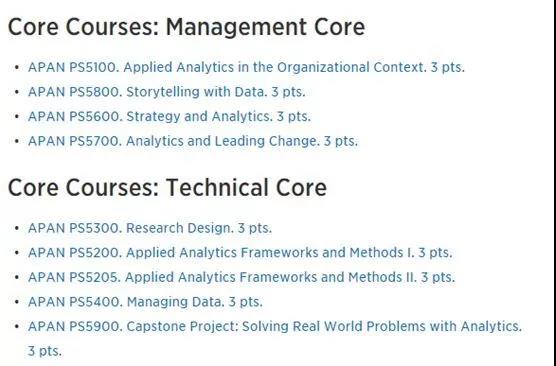This screenshot has width=556, height=366.
Task: Click the Core Courses: Technical Core heading
Action: tap(167, 188)
